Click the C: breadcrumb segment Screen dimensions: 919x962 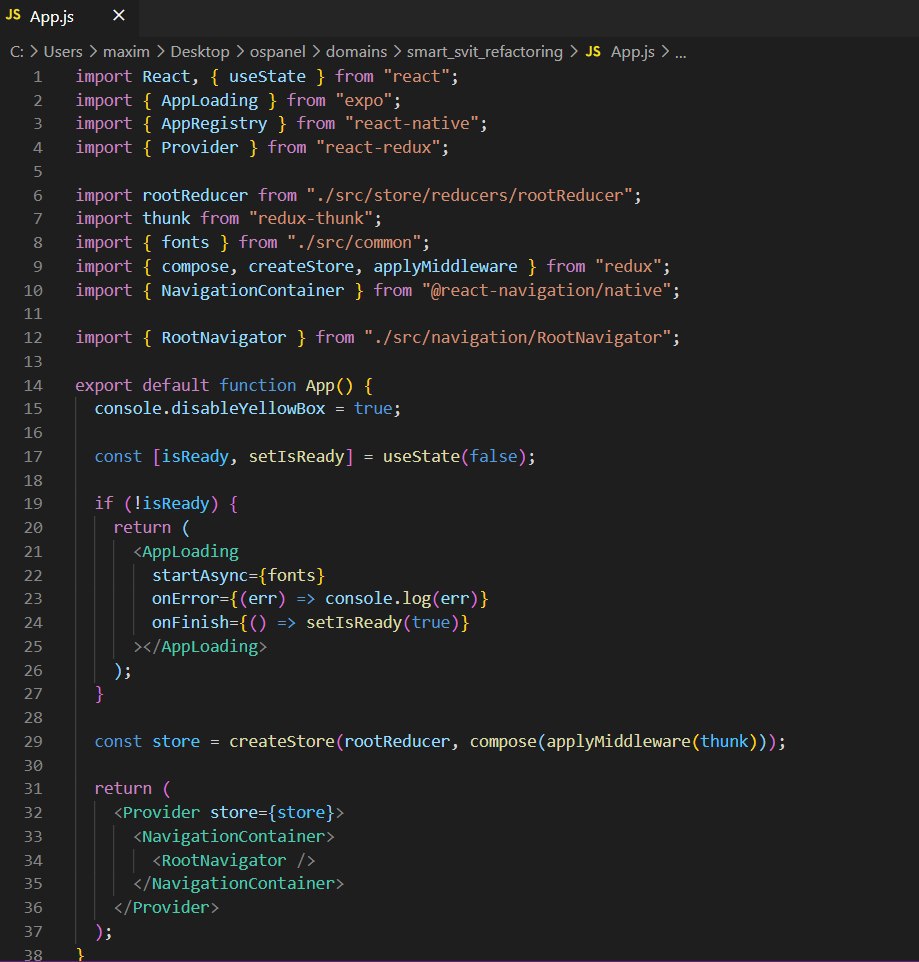(17, 52)
